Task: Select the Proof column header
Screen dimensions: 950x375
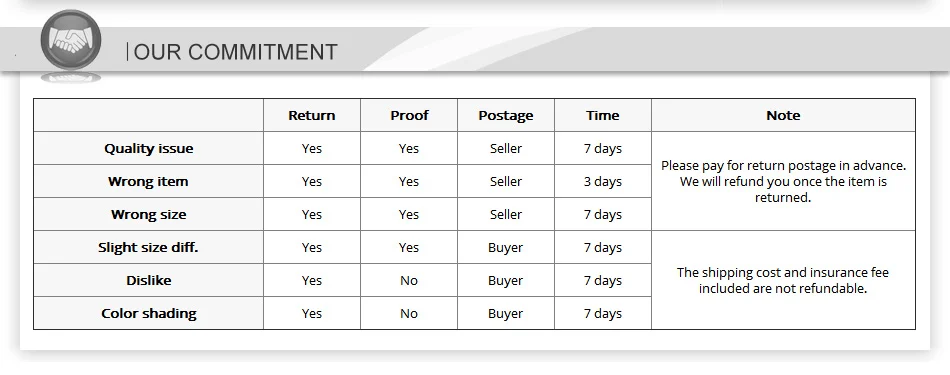Action: coord(409,115)
